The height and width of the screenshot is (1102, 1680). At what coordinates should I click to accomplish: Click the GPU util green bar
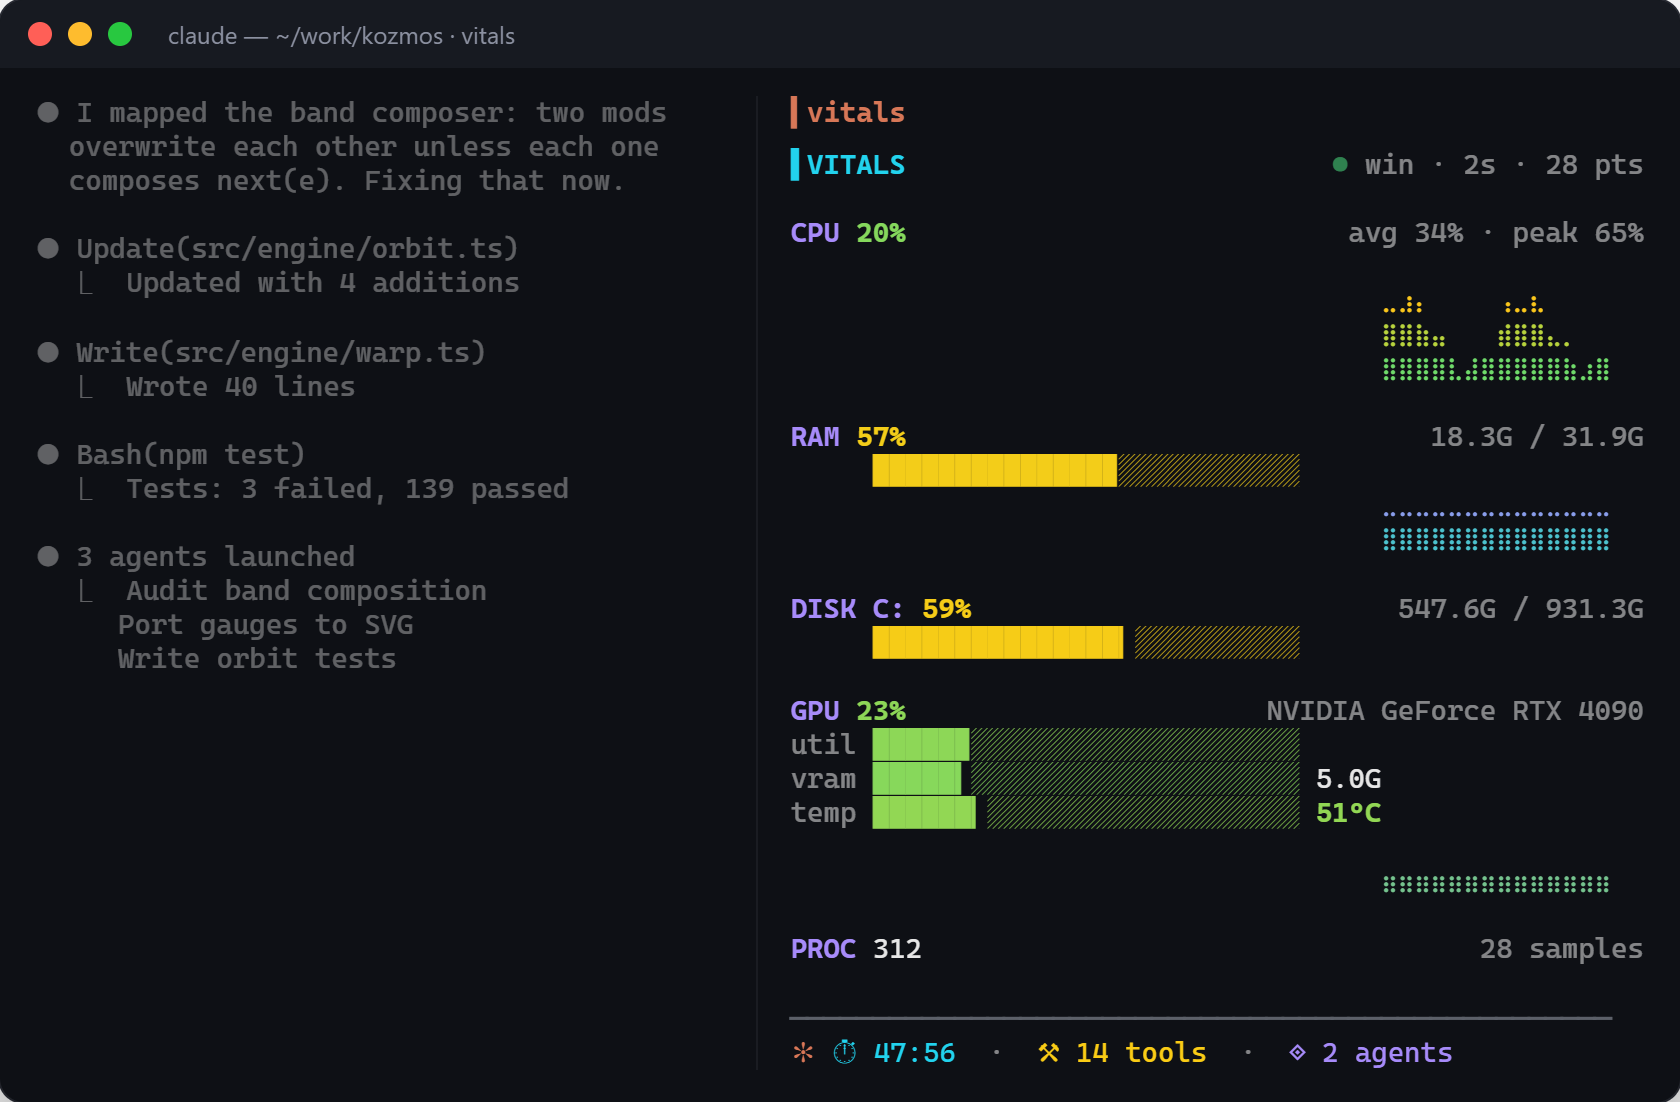click(x=1086, y=744)
